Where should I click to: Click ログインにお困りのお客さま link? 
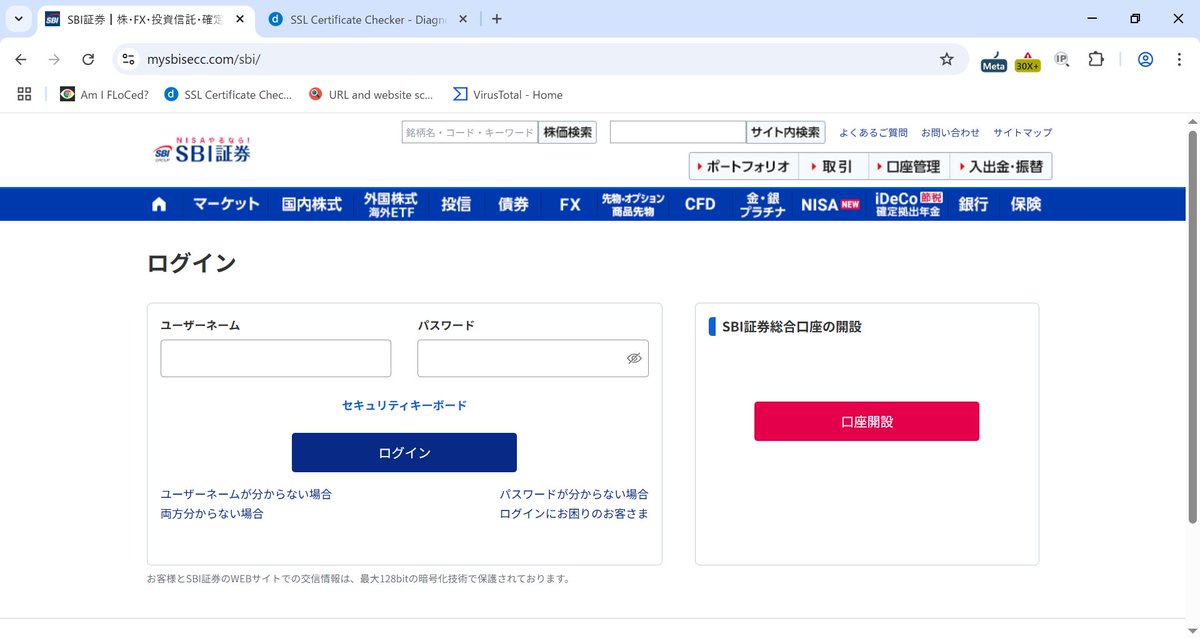click(x=574, y=513)
